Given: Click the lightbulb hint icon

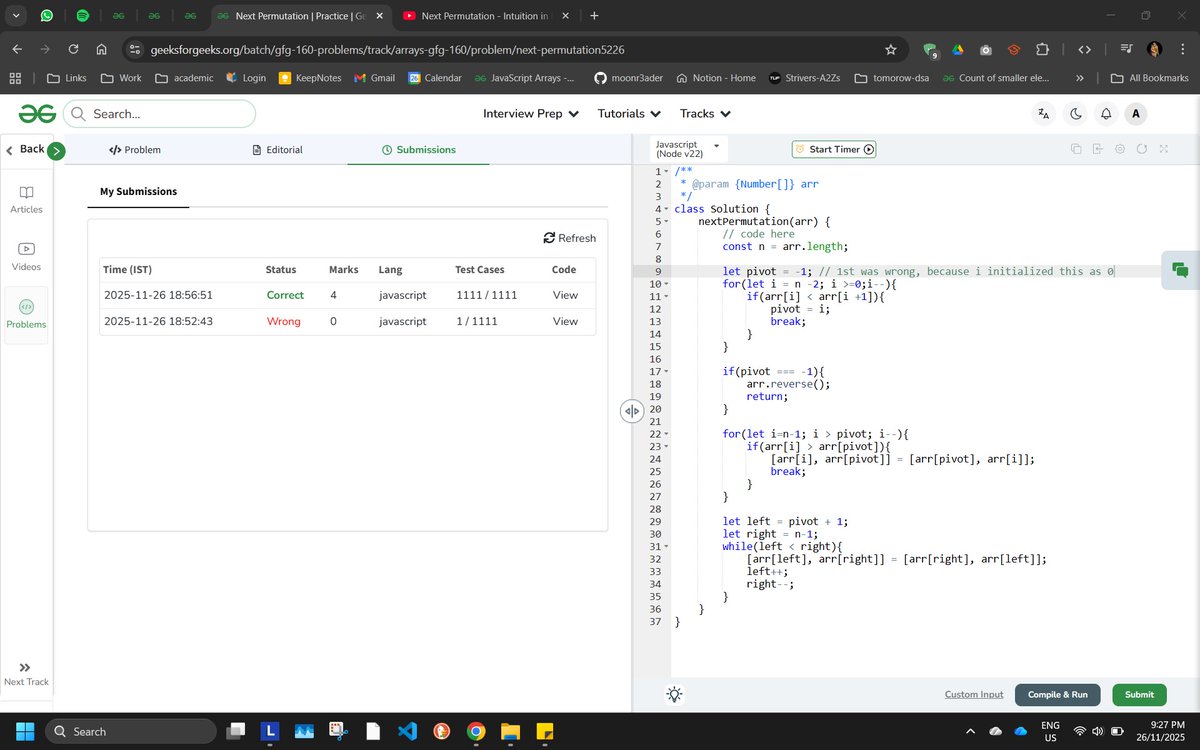Looking at the screenshot, I should (x=675, y=694).
